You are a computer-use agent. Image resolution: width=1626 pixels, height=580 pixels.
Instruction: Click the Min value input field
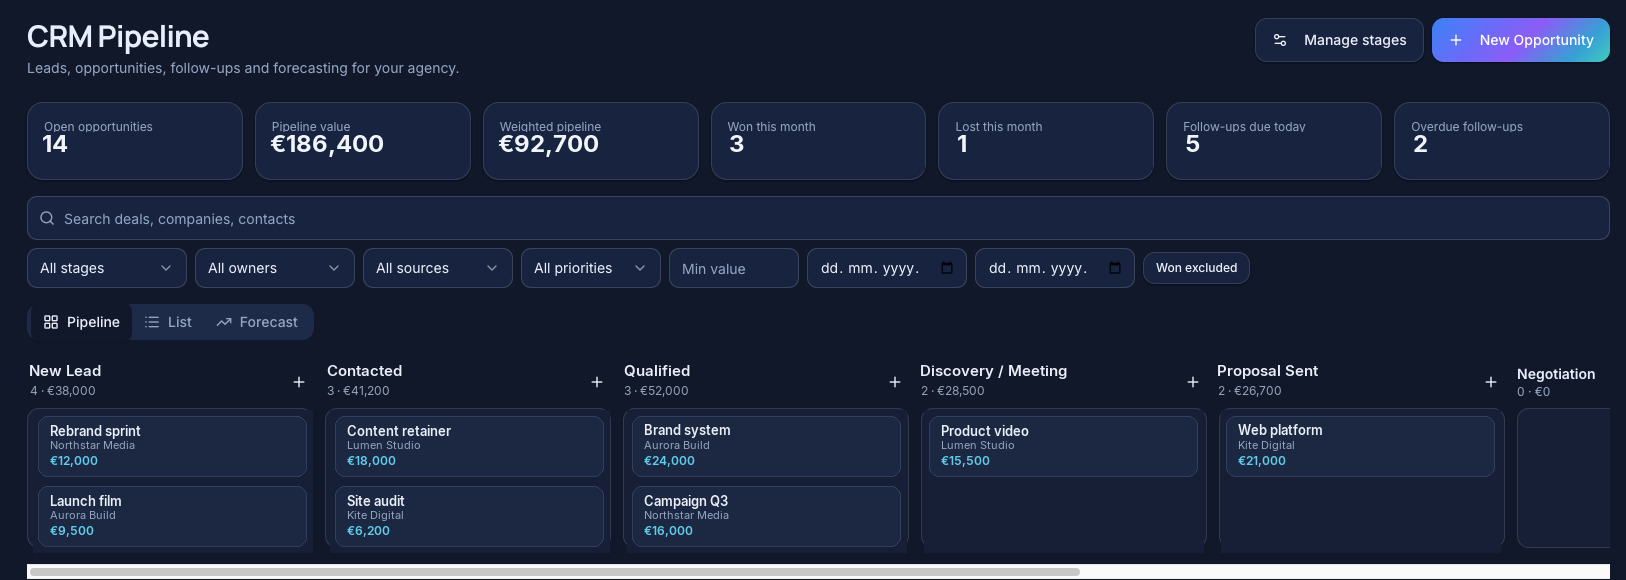point(734,268)
